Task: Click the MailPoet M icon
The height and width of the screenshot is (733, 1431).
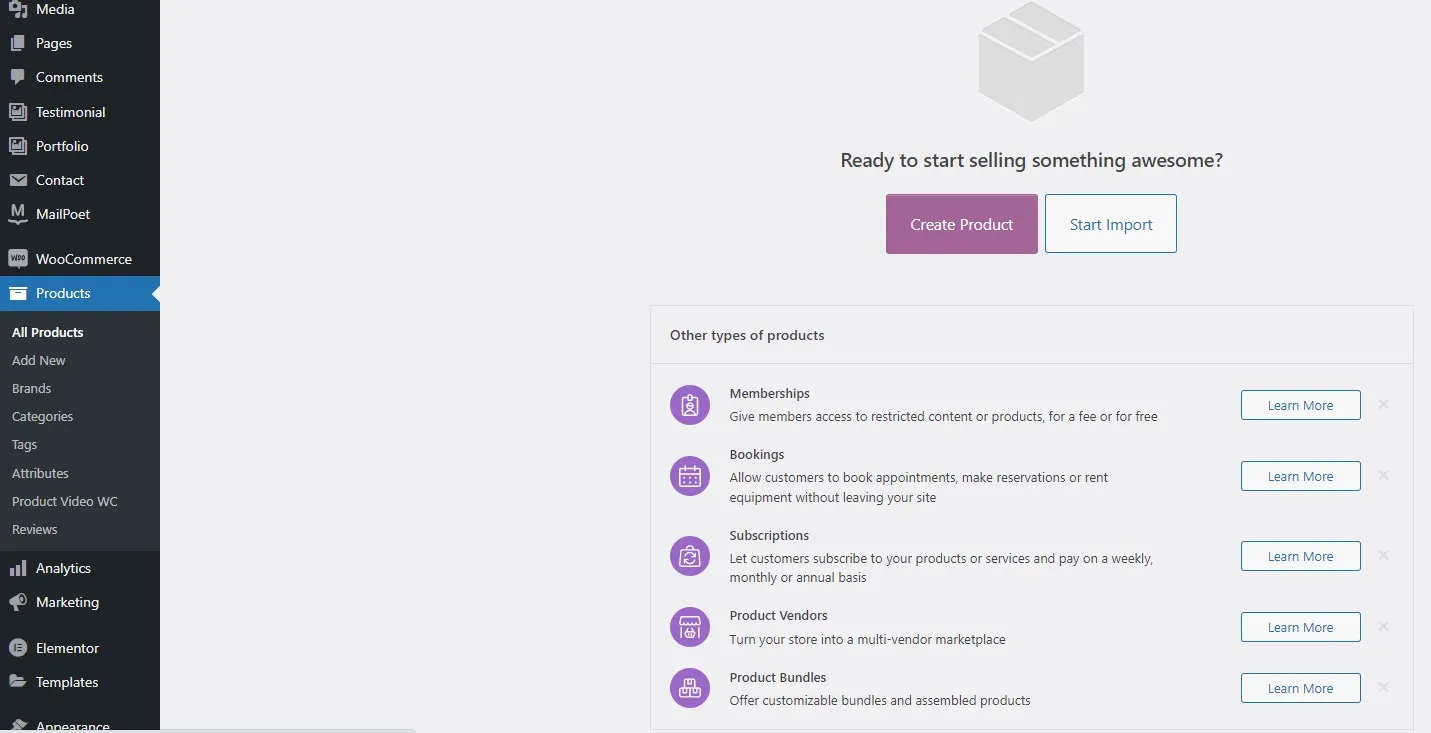Action: [x=18, y=214]
